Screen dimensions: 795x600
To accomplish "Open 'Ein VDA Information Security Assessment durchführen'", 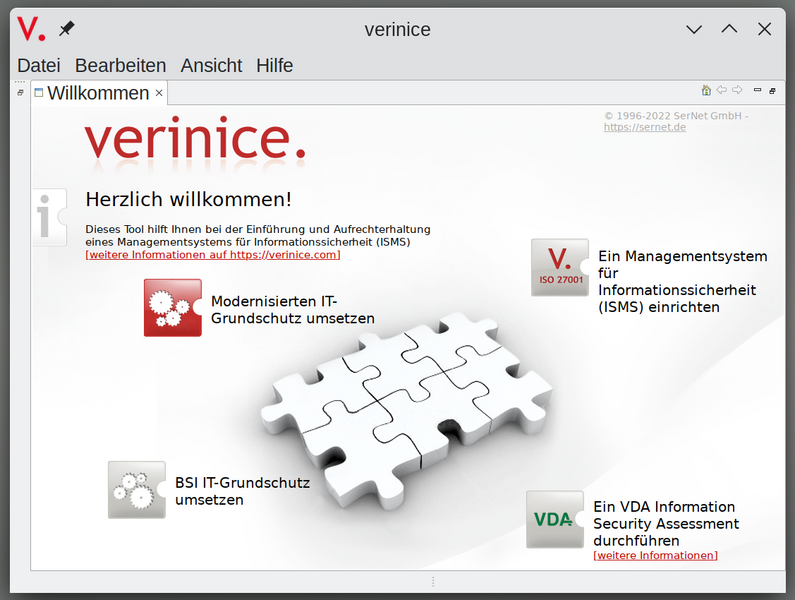I will point(666,523).
